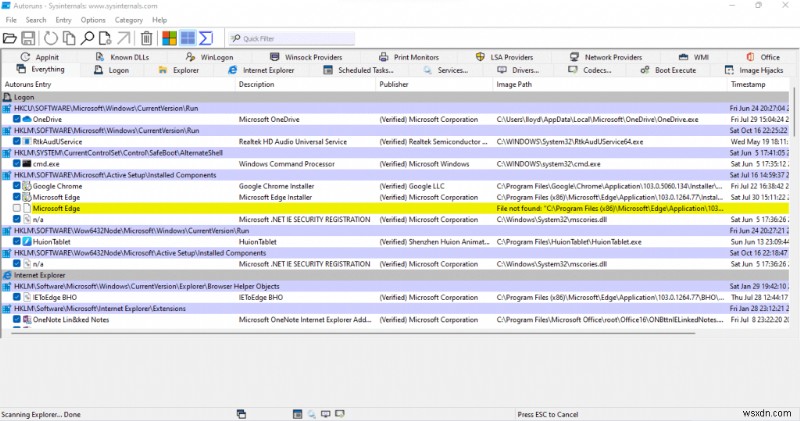Image resolution: width=800 pixels, height=421 pixels.
Task: Click the first status bar window icon
Action: (x=241, y=414)
